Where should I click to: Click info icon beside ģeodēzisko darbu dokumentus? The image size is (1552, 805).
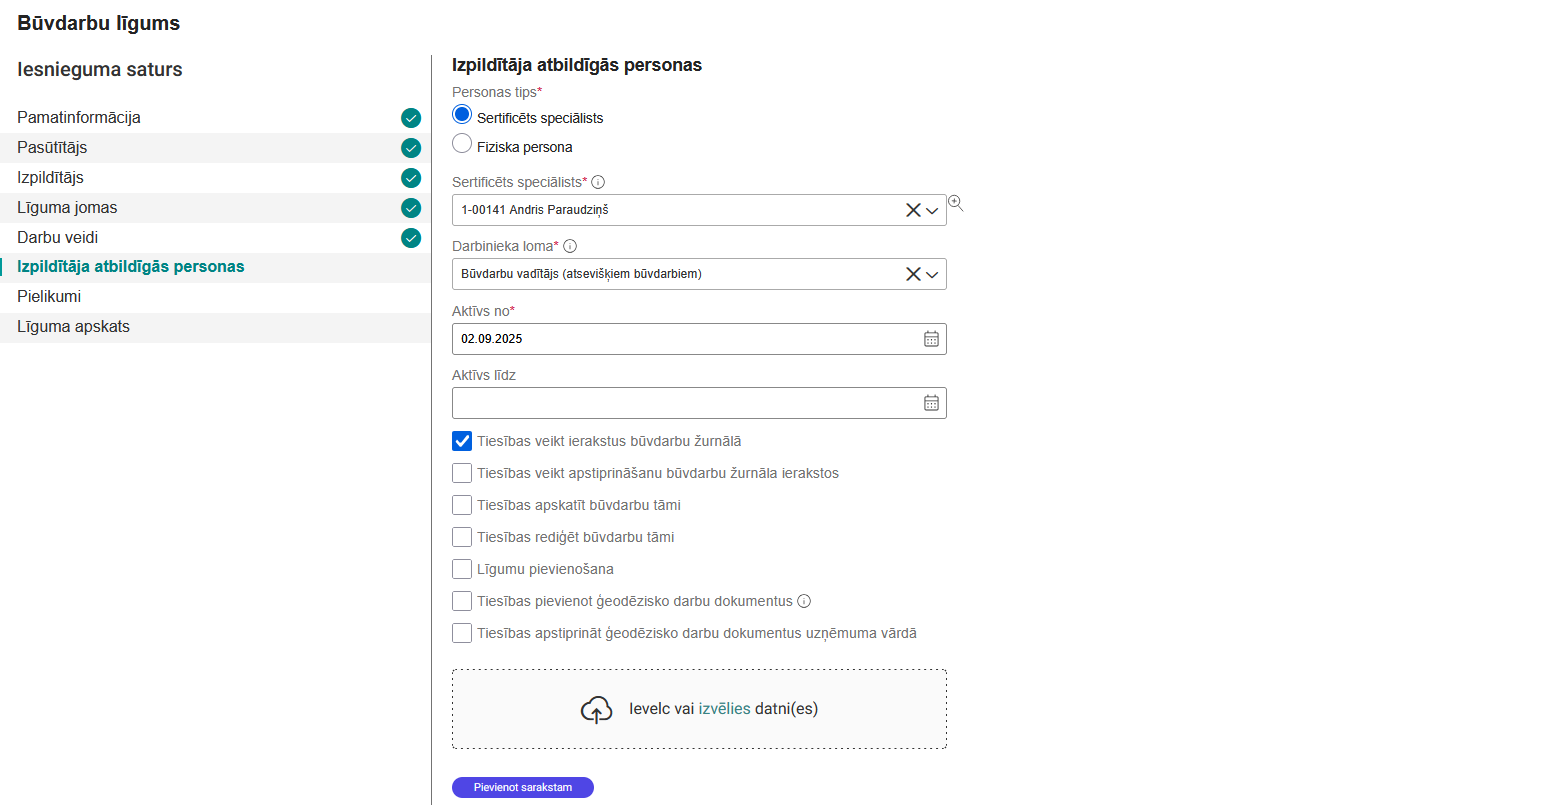(804, 601)
